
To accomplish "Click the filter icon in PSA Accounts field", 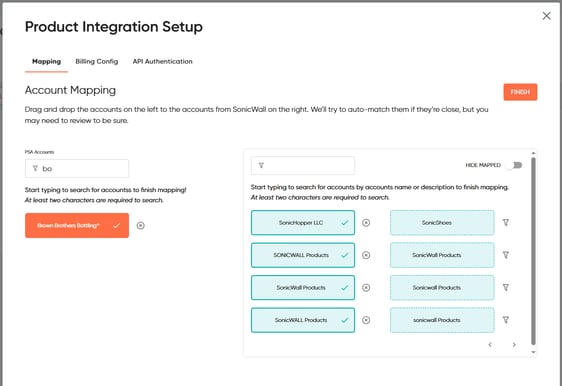I will coord(35,168).
